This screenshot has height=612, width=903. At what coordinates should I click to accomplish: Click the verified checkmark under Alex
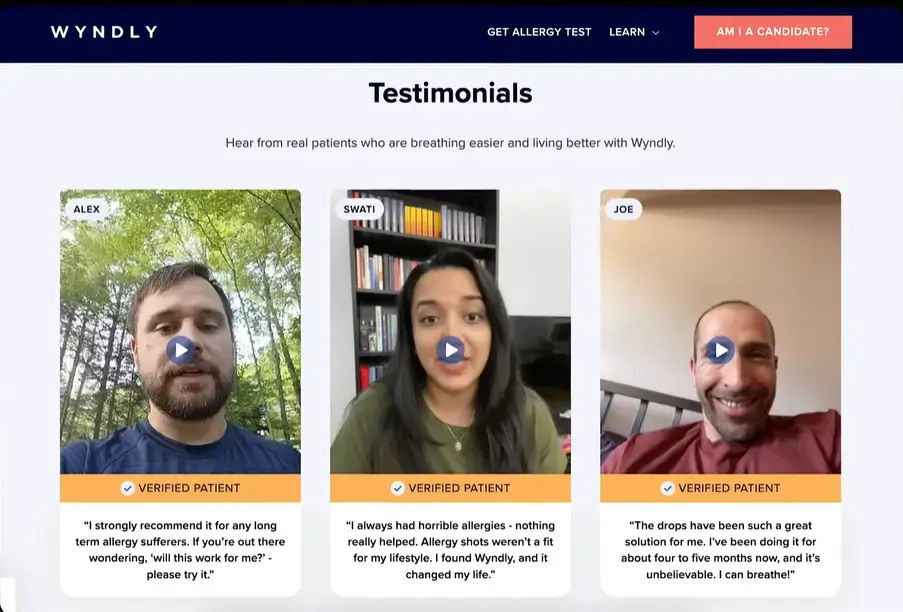[x=127, y=488]
